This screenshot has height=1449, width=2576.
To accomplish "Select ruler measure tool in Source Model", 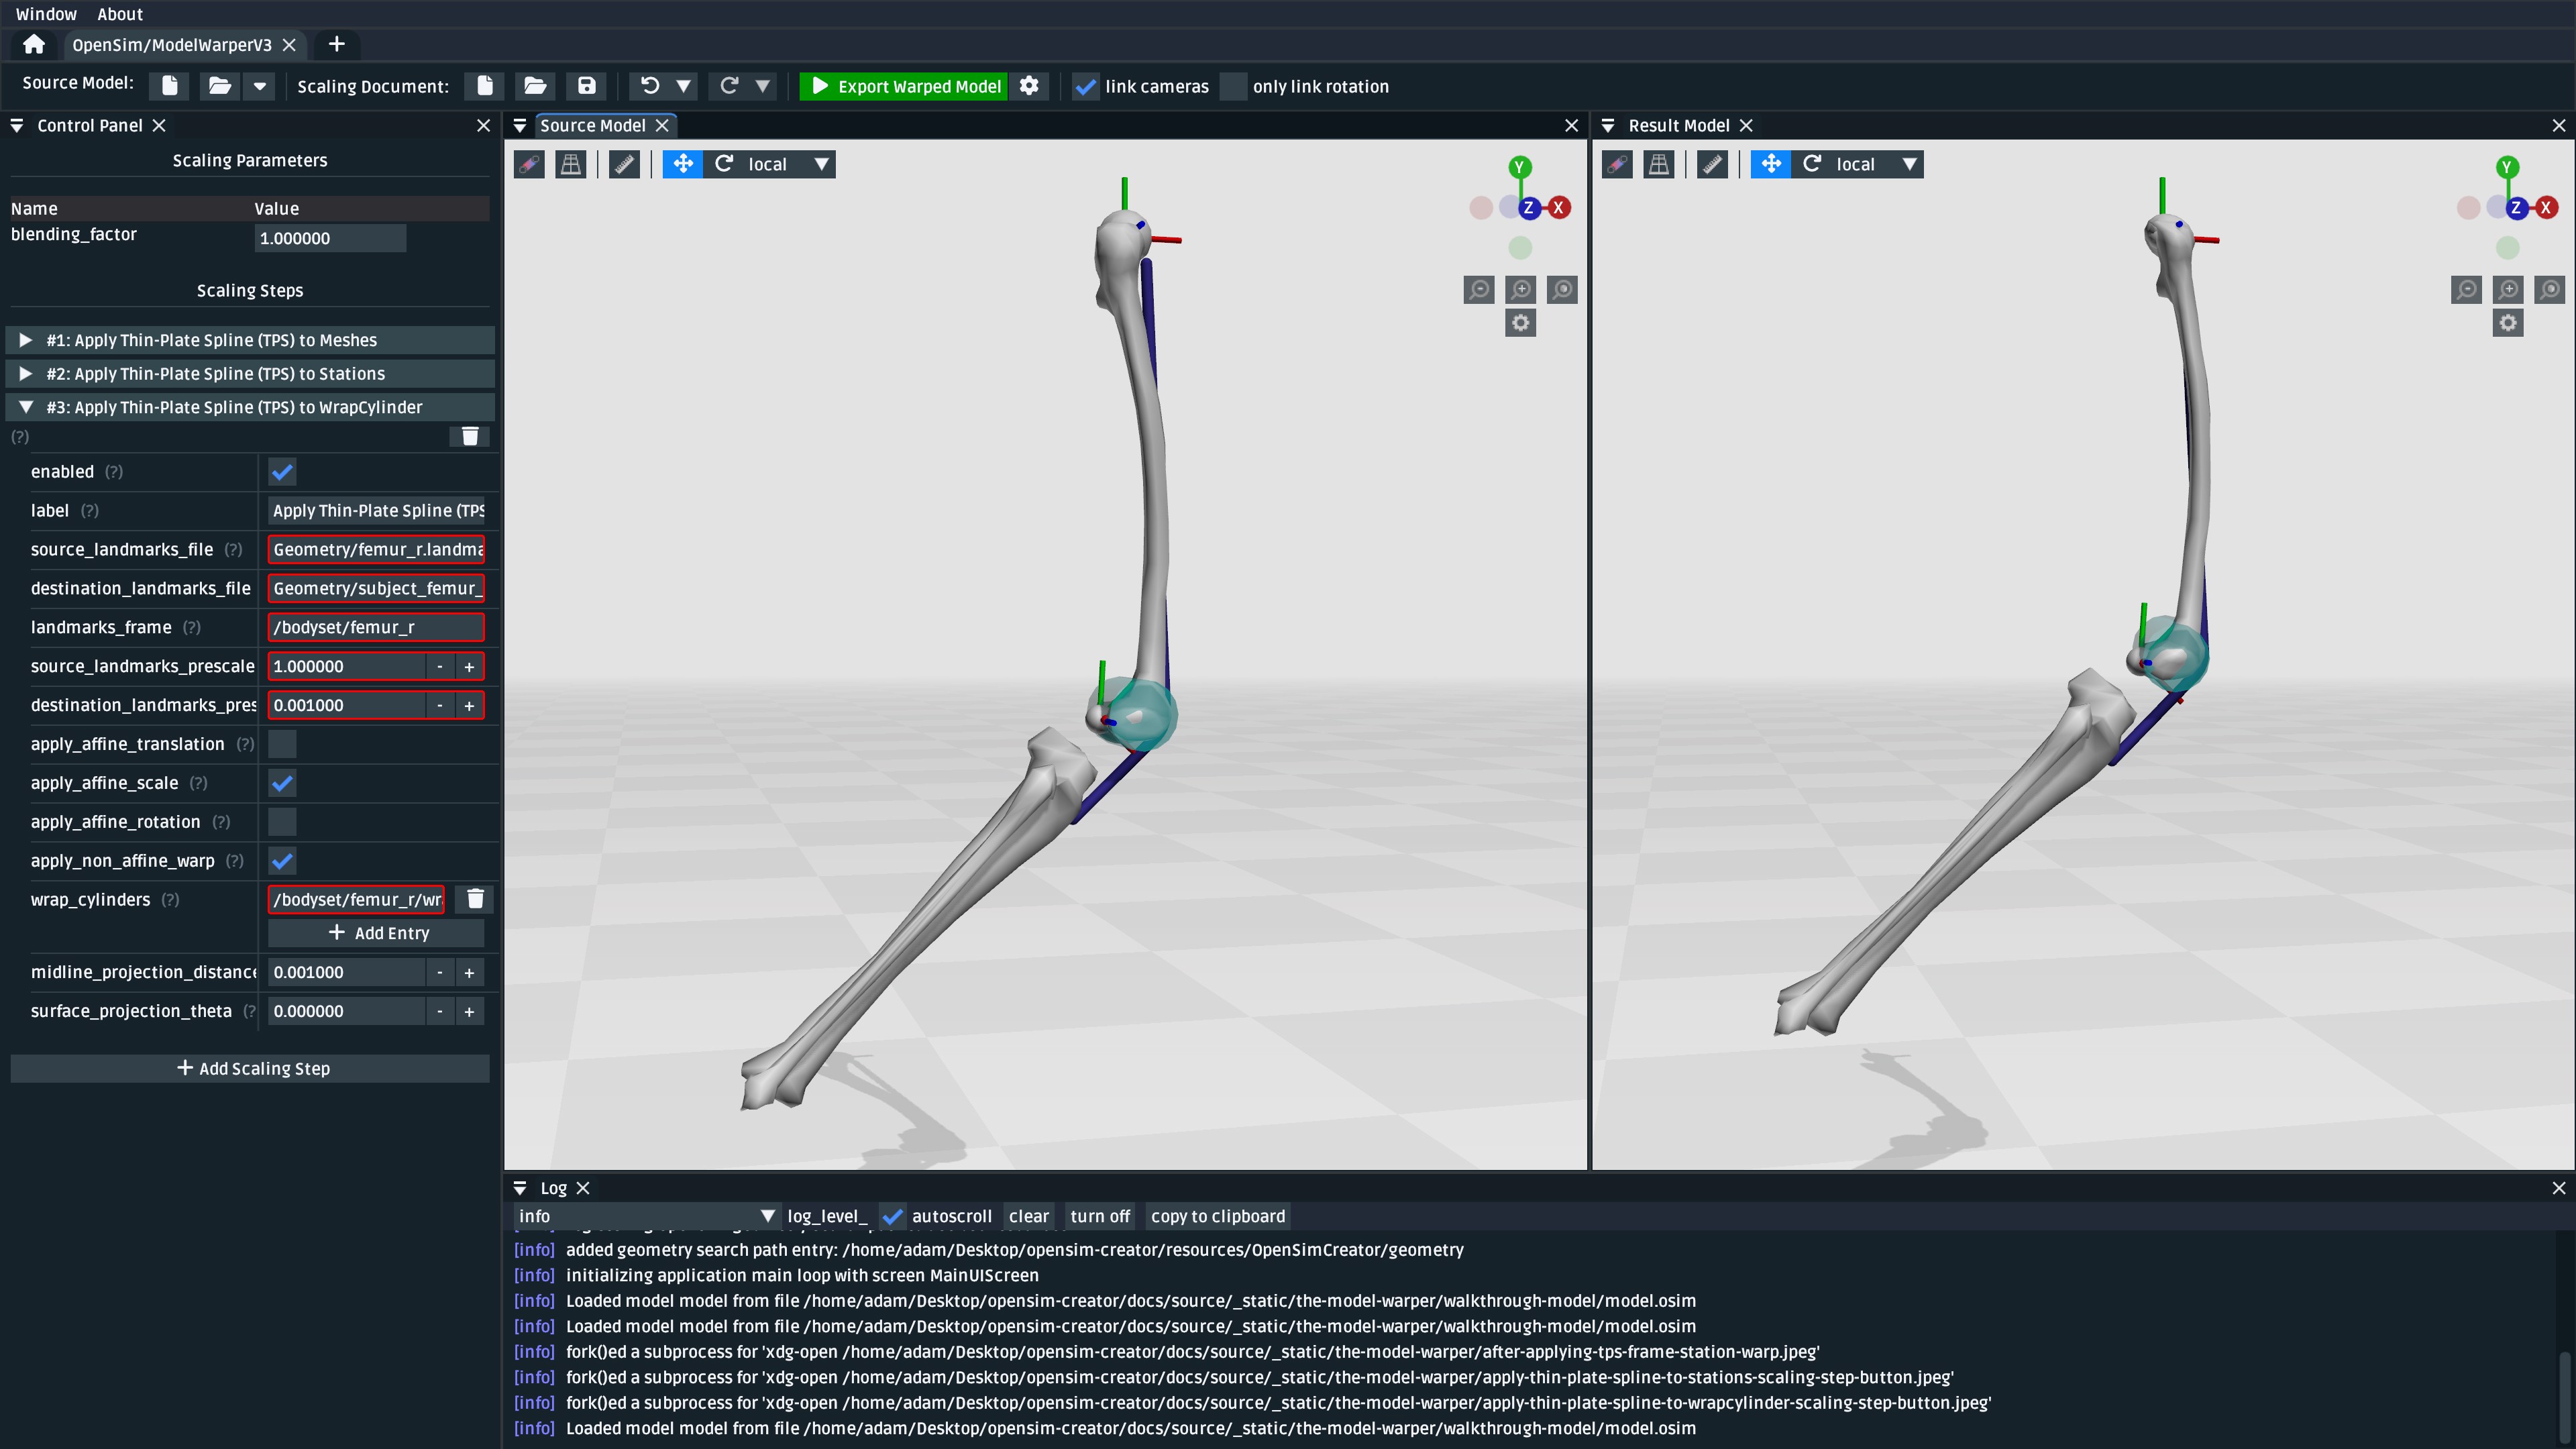I will click(x=624, y=164).
